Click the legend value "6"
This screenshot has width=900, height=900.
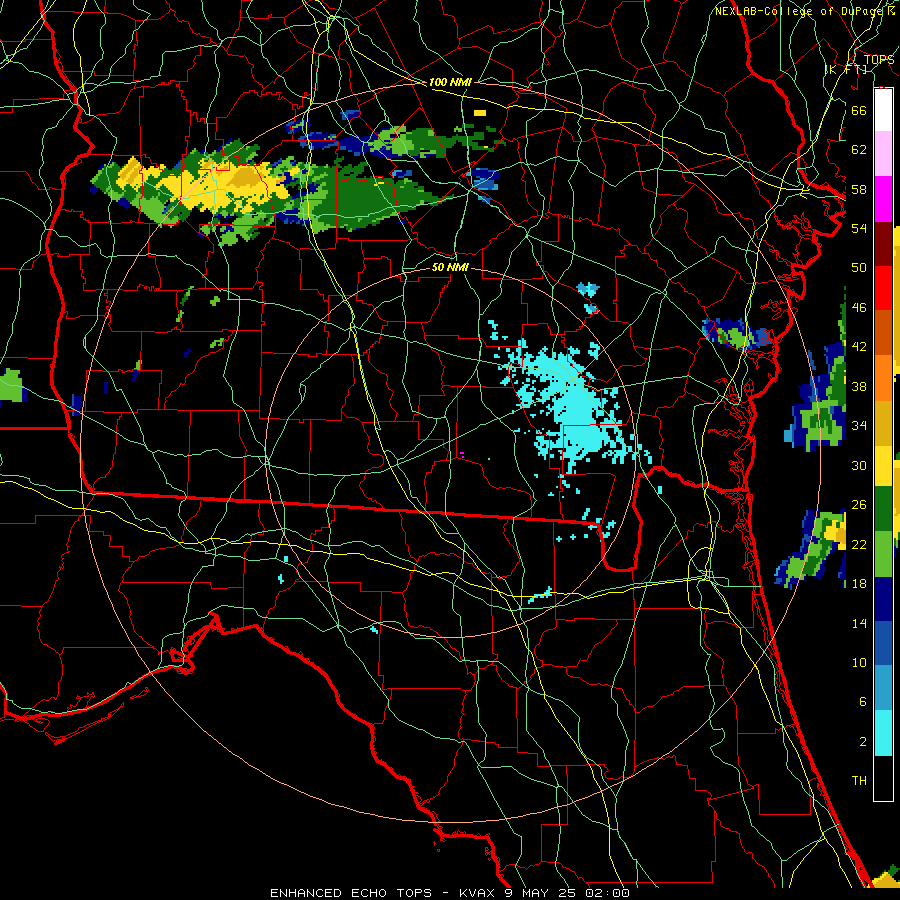pyautogui.click(x=862, y=701)
